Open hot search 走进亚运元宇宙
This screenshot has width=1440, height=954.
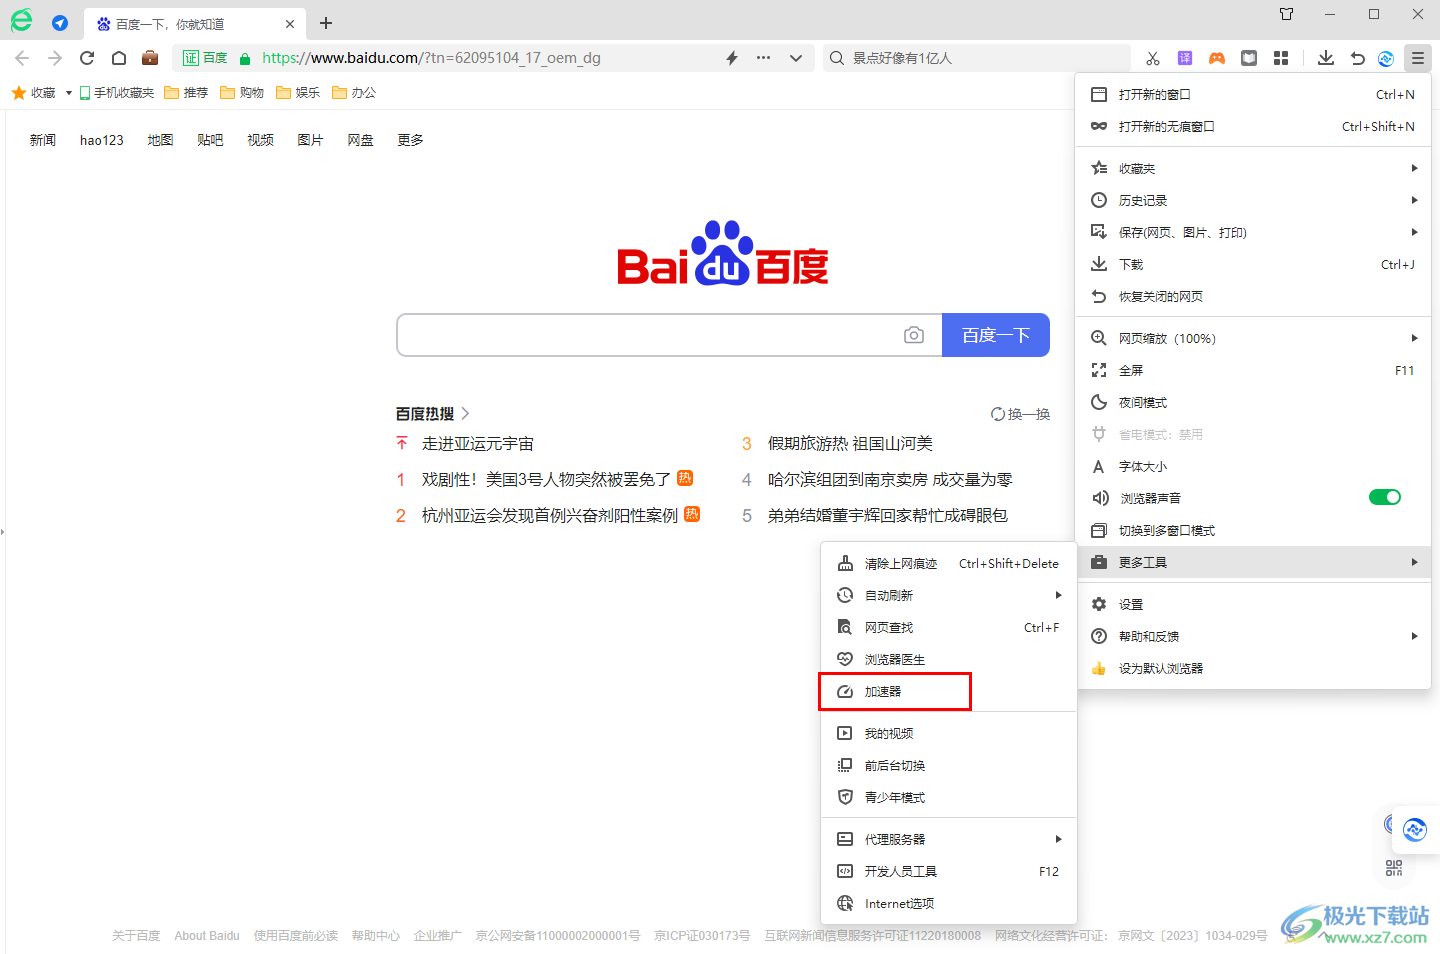(x=478, y=443)
